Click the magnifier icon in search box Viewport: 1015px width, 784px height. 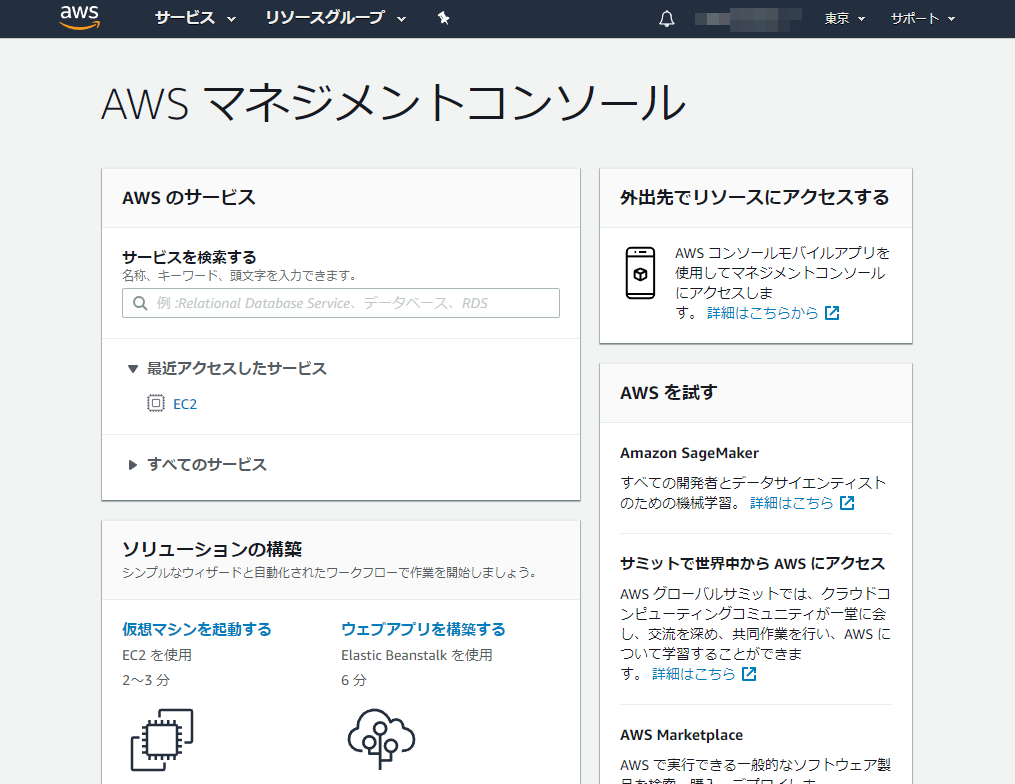140,303
